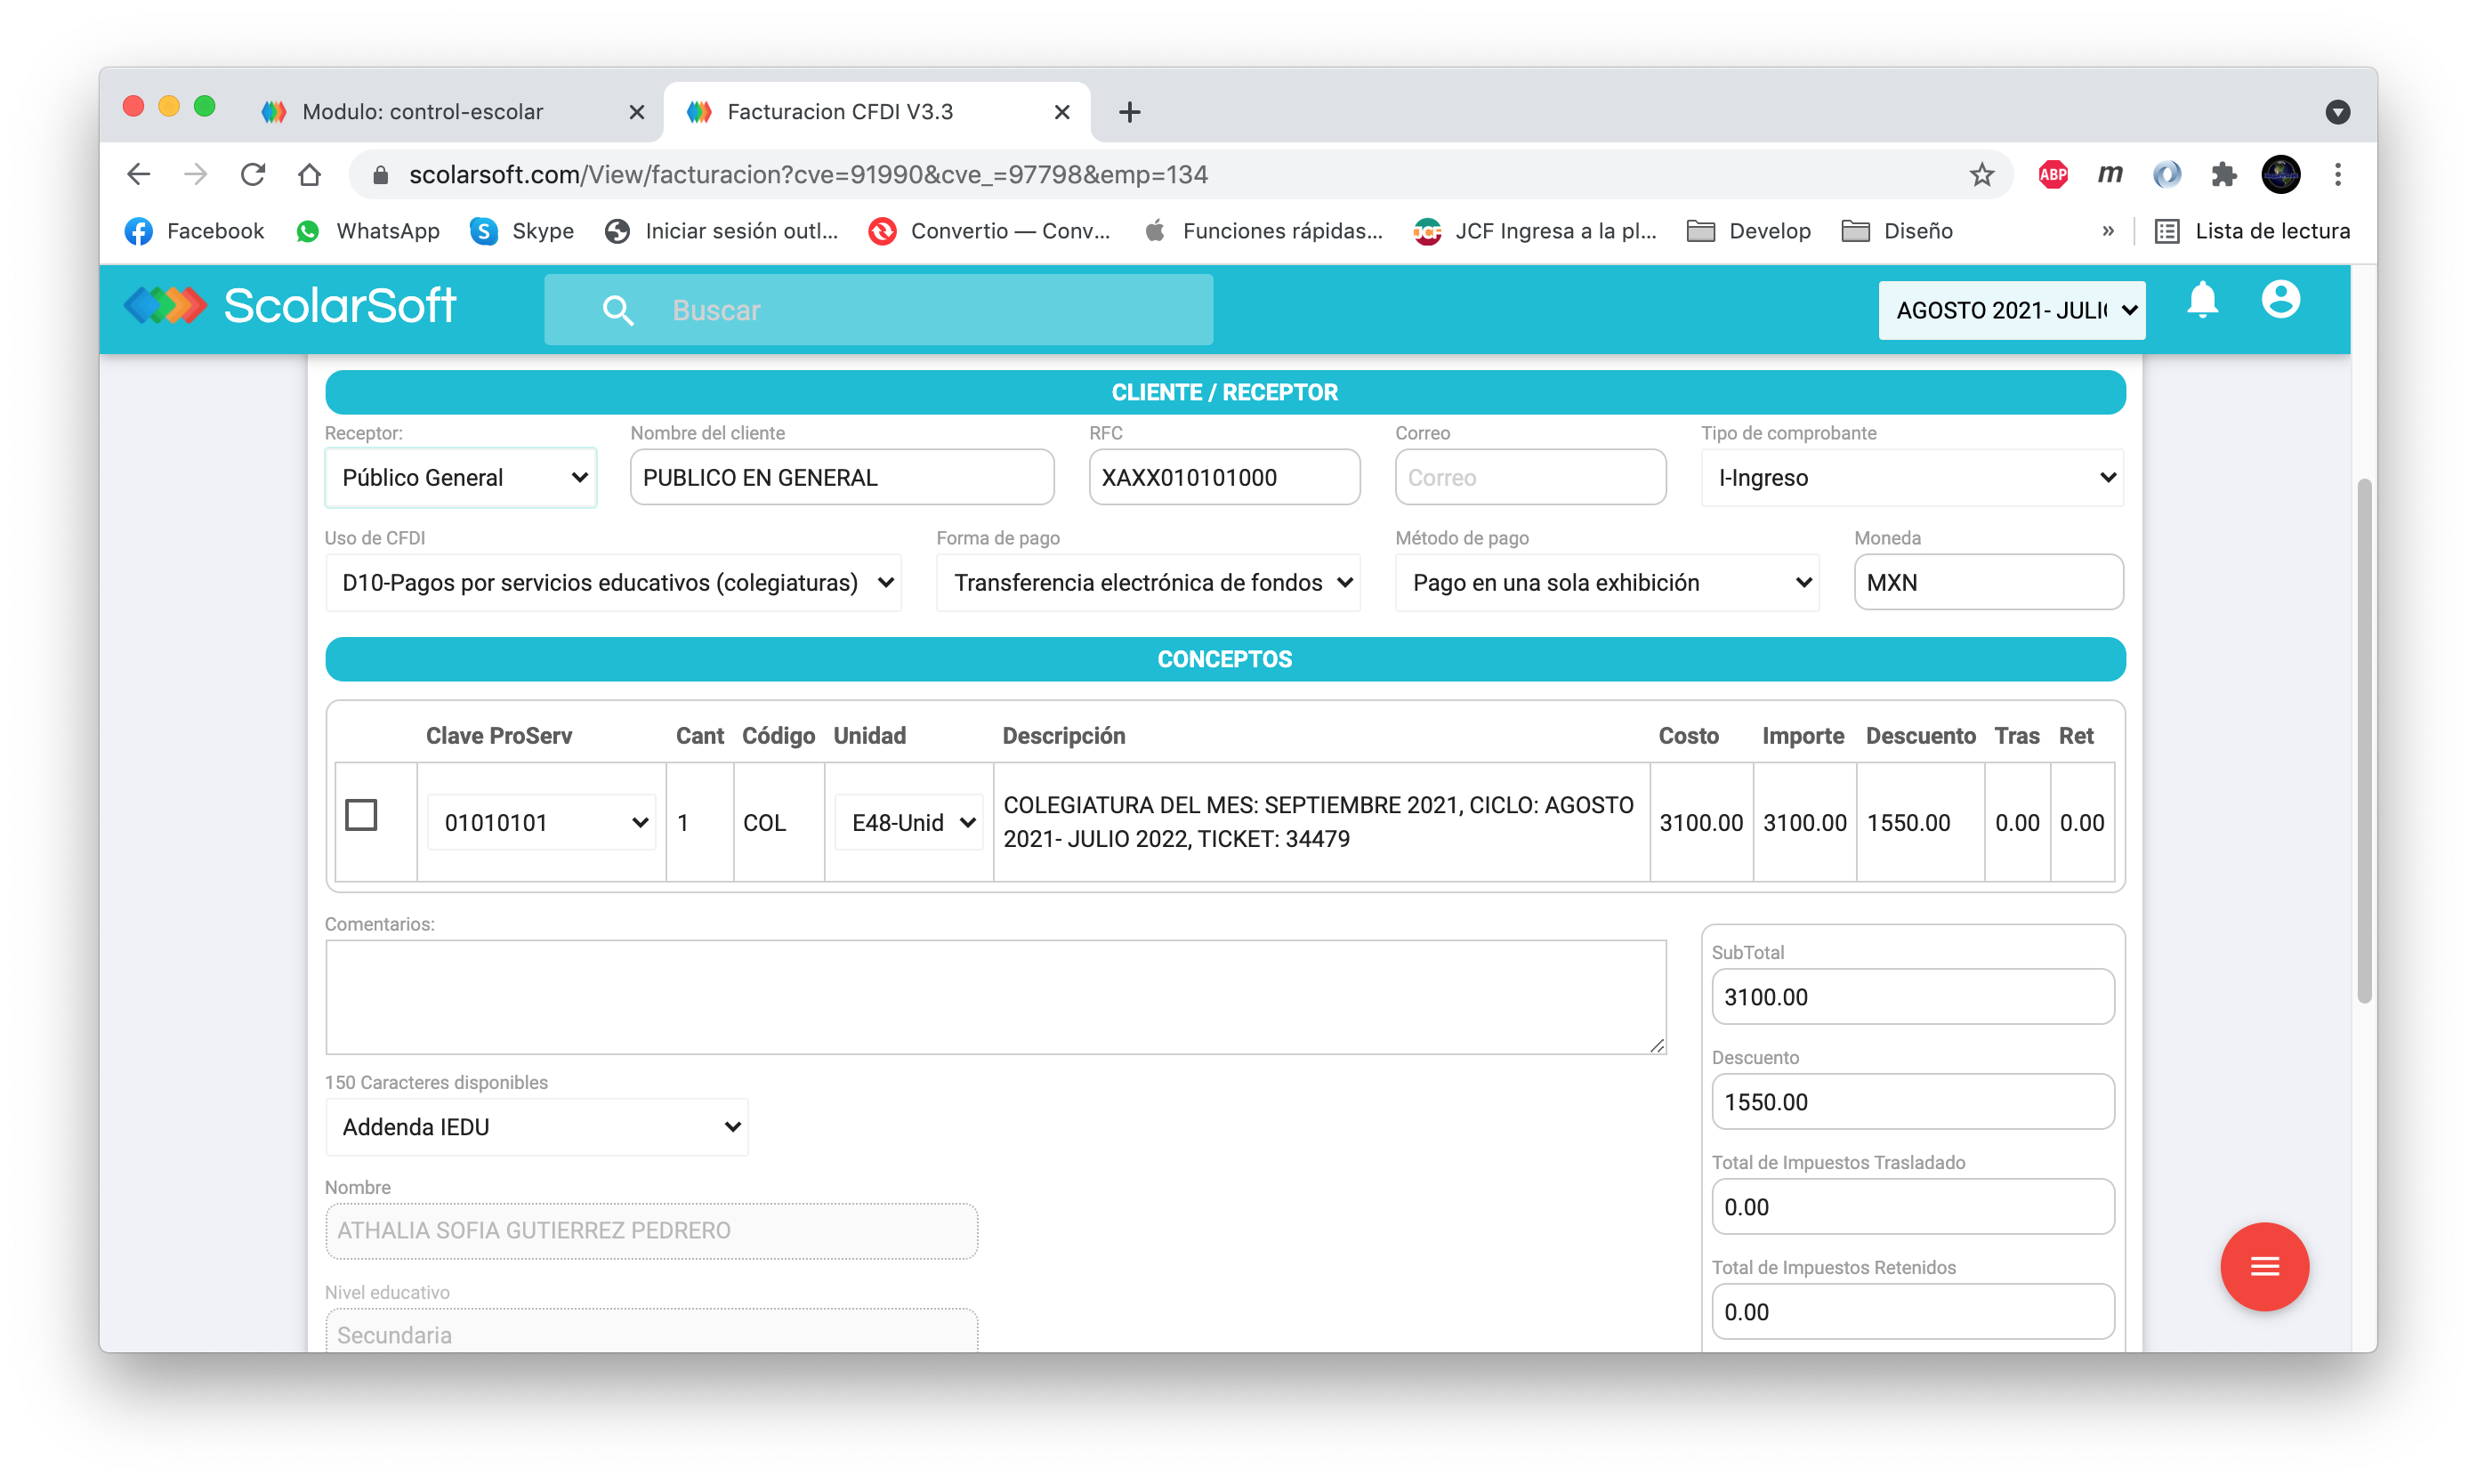Viewport: 2477px width, 1484px height.
Task: Reload the current page
Action: 252,174
